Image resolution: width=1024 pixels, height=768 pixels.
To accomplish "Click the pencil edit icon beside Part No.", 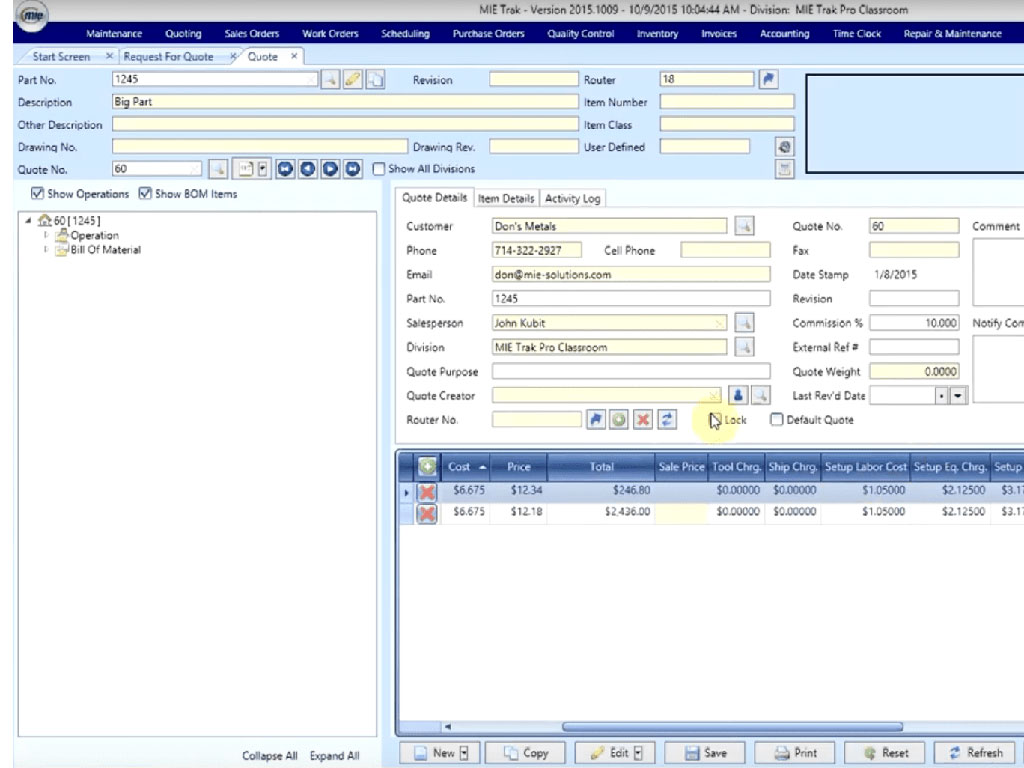I will pyautogui.click(x=352, y=80).
